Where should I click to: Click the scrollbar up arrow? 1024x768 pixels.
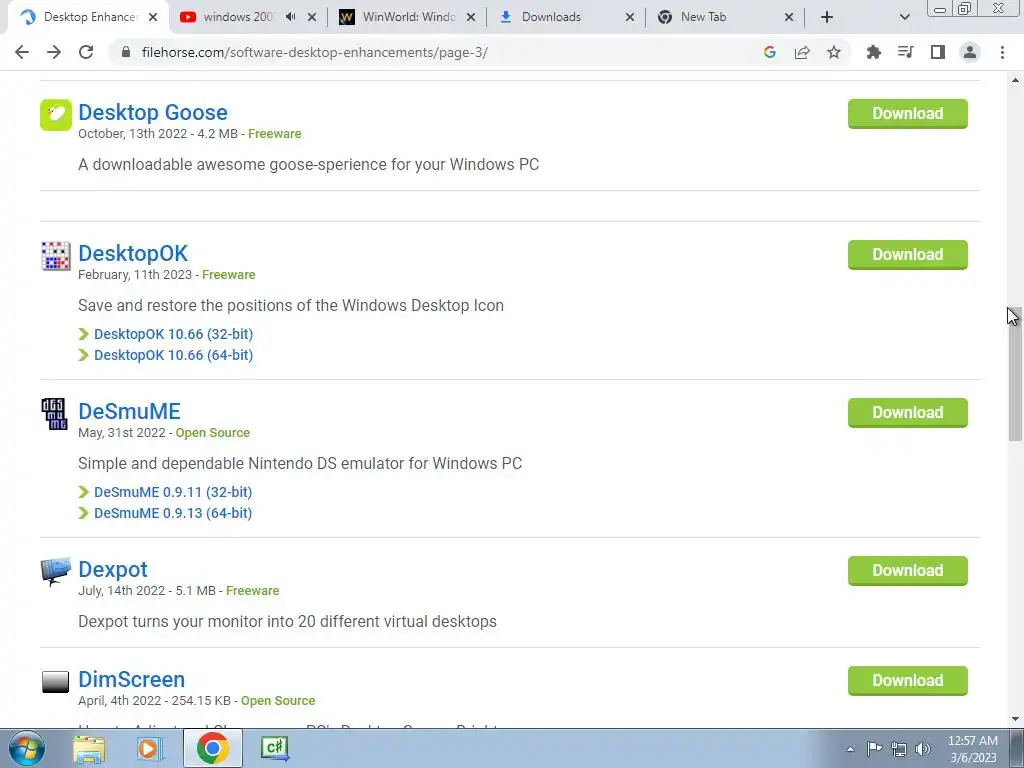[1015, 80]
